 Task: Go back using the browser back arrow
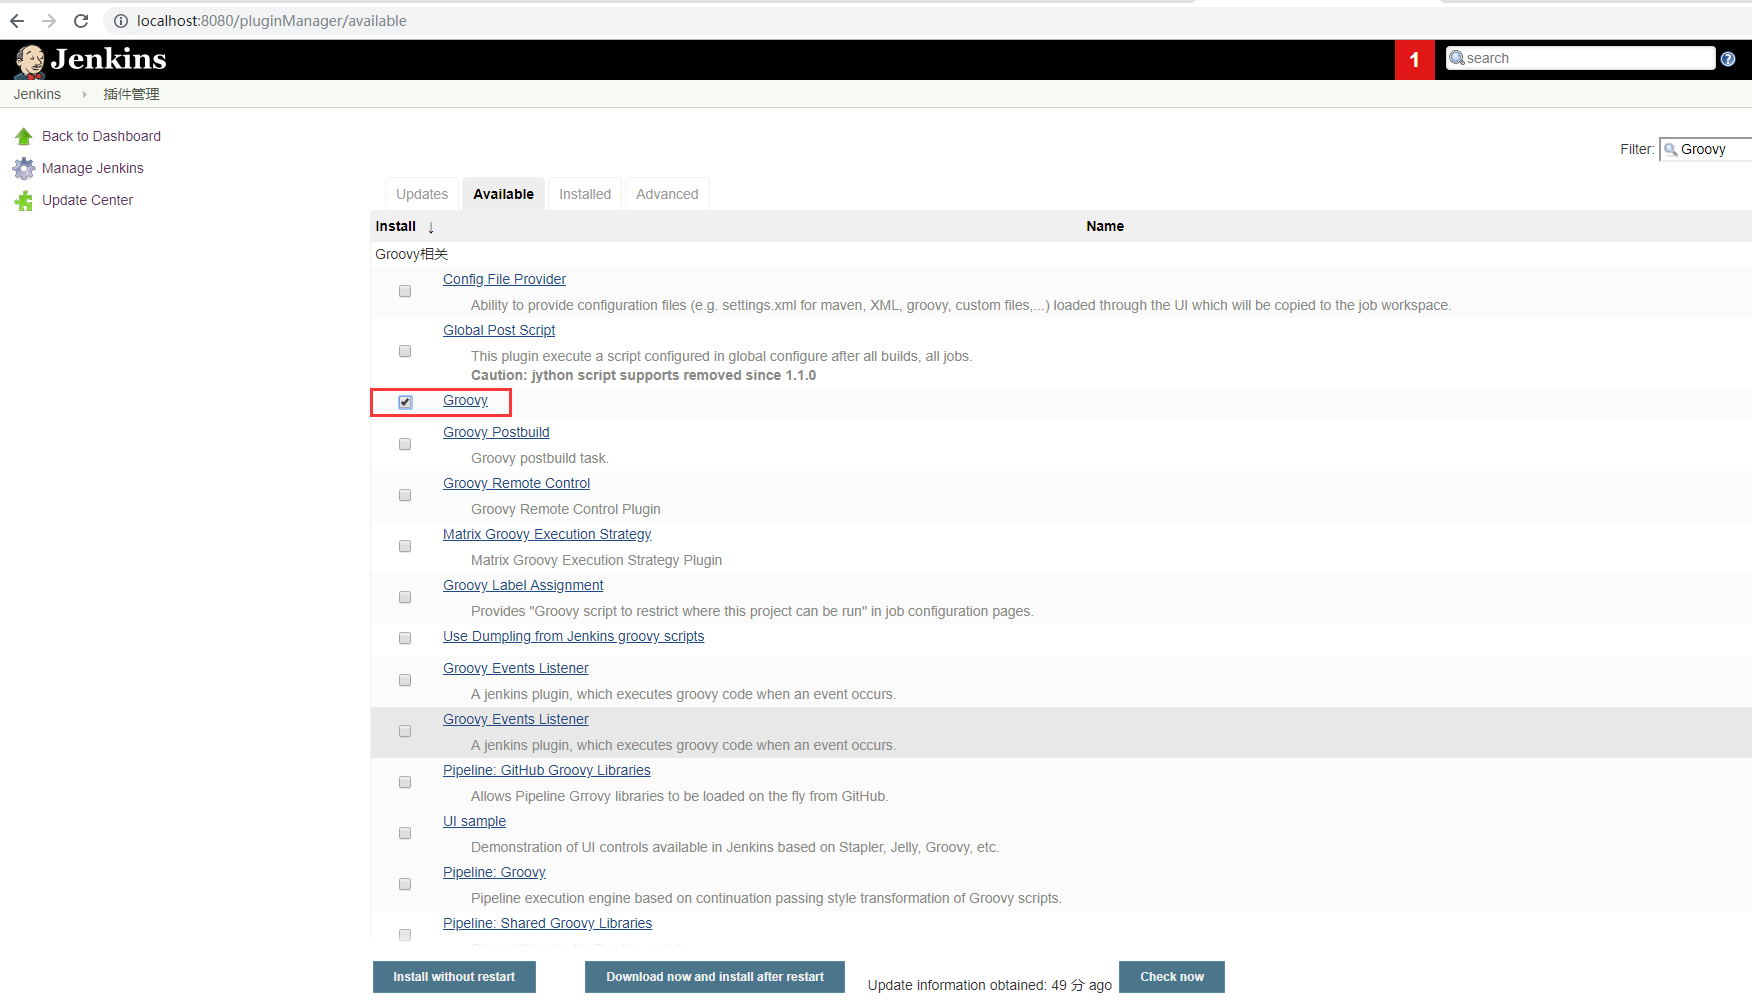point(17,21)
